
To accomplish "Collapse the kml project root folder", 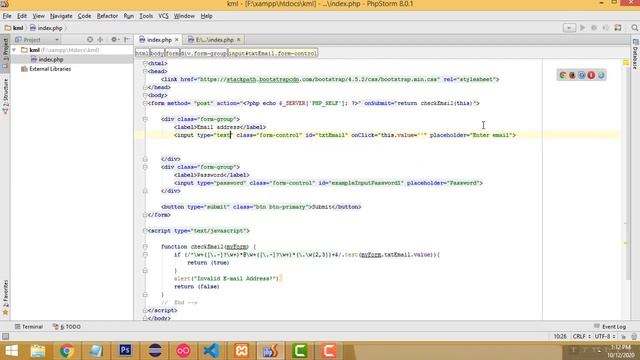I will click(14, 50).
